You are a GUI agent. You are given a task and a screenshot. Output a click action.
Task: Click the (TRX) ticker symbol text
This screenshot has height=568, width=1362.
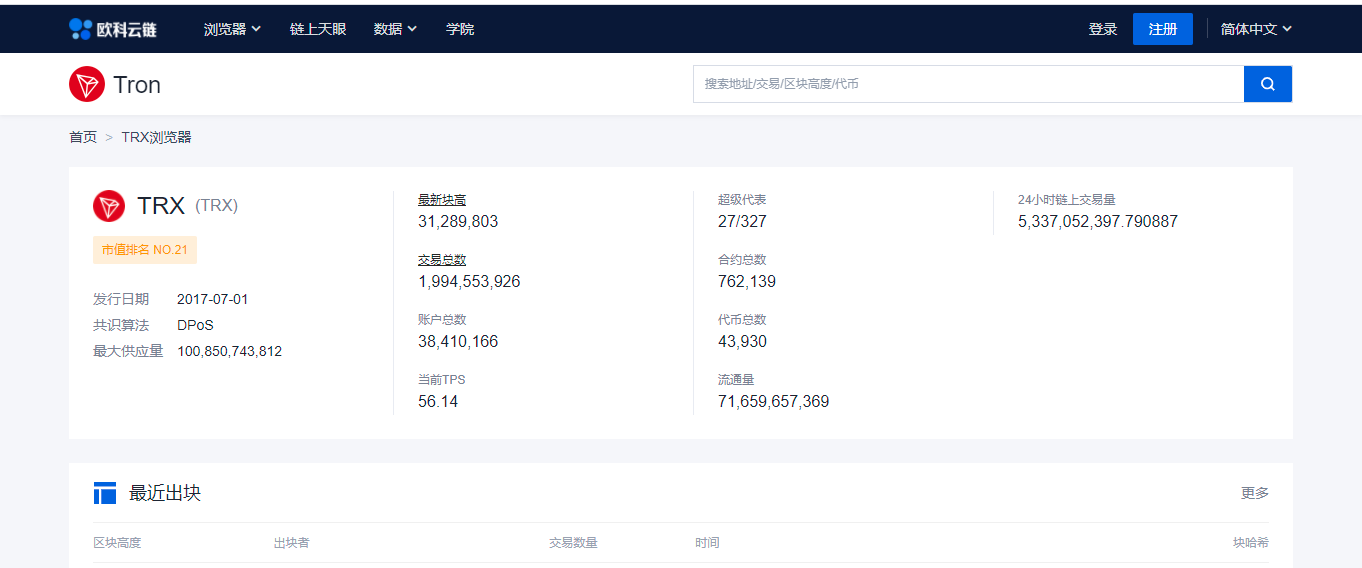click(x=216, y=206)
